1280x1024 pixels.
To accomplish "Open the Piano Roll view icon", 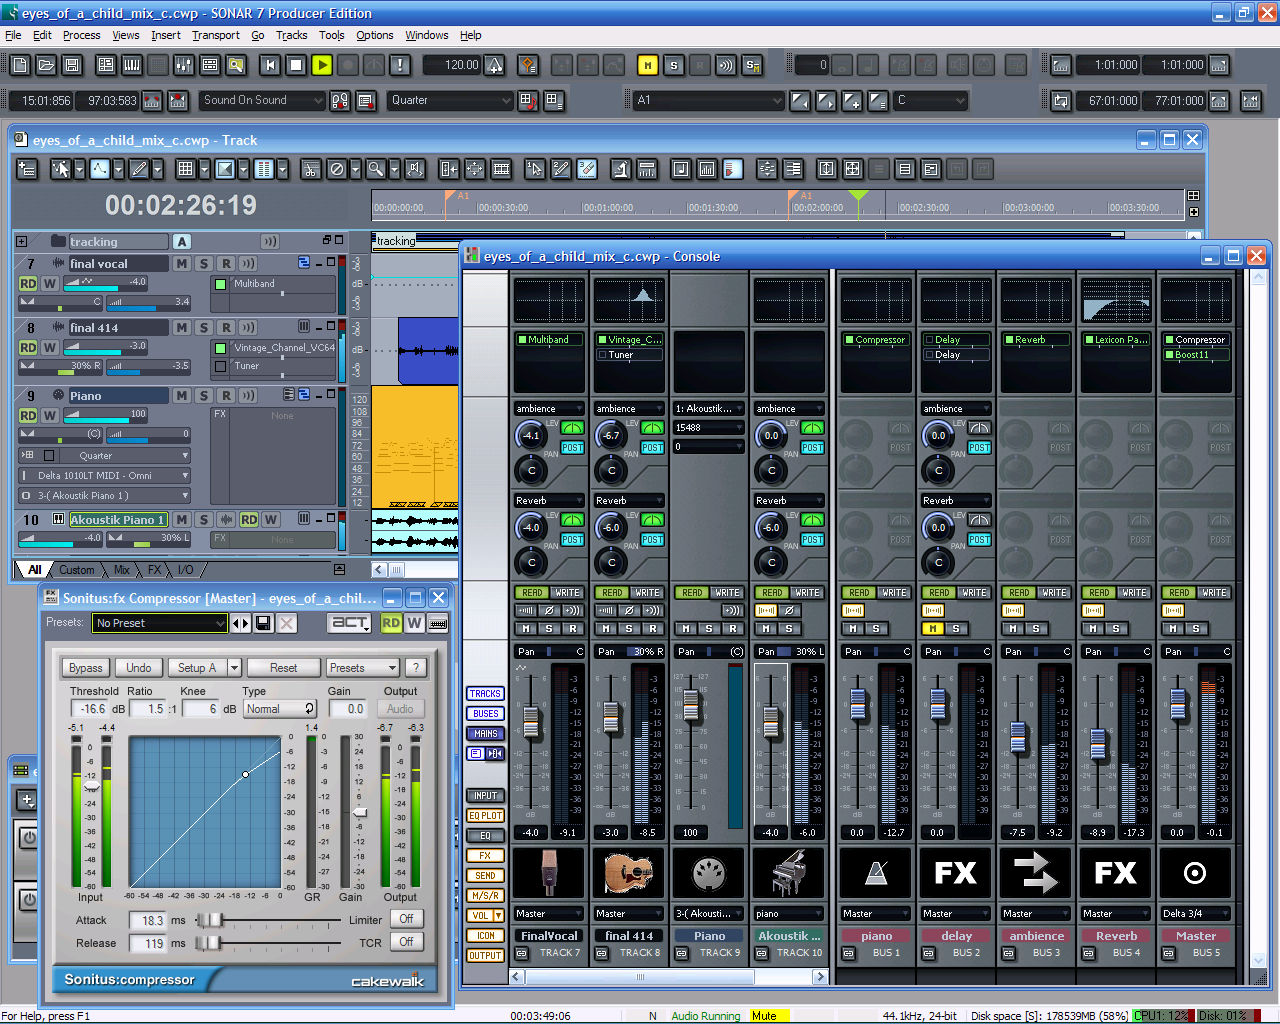I will coord(132,65).
